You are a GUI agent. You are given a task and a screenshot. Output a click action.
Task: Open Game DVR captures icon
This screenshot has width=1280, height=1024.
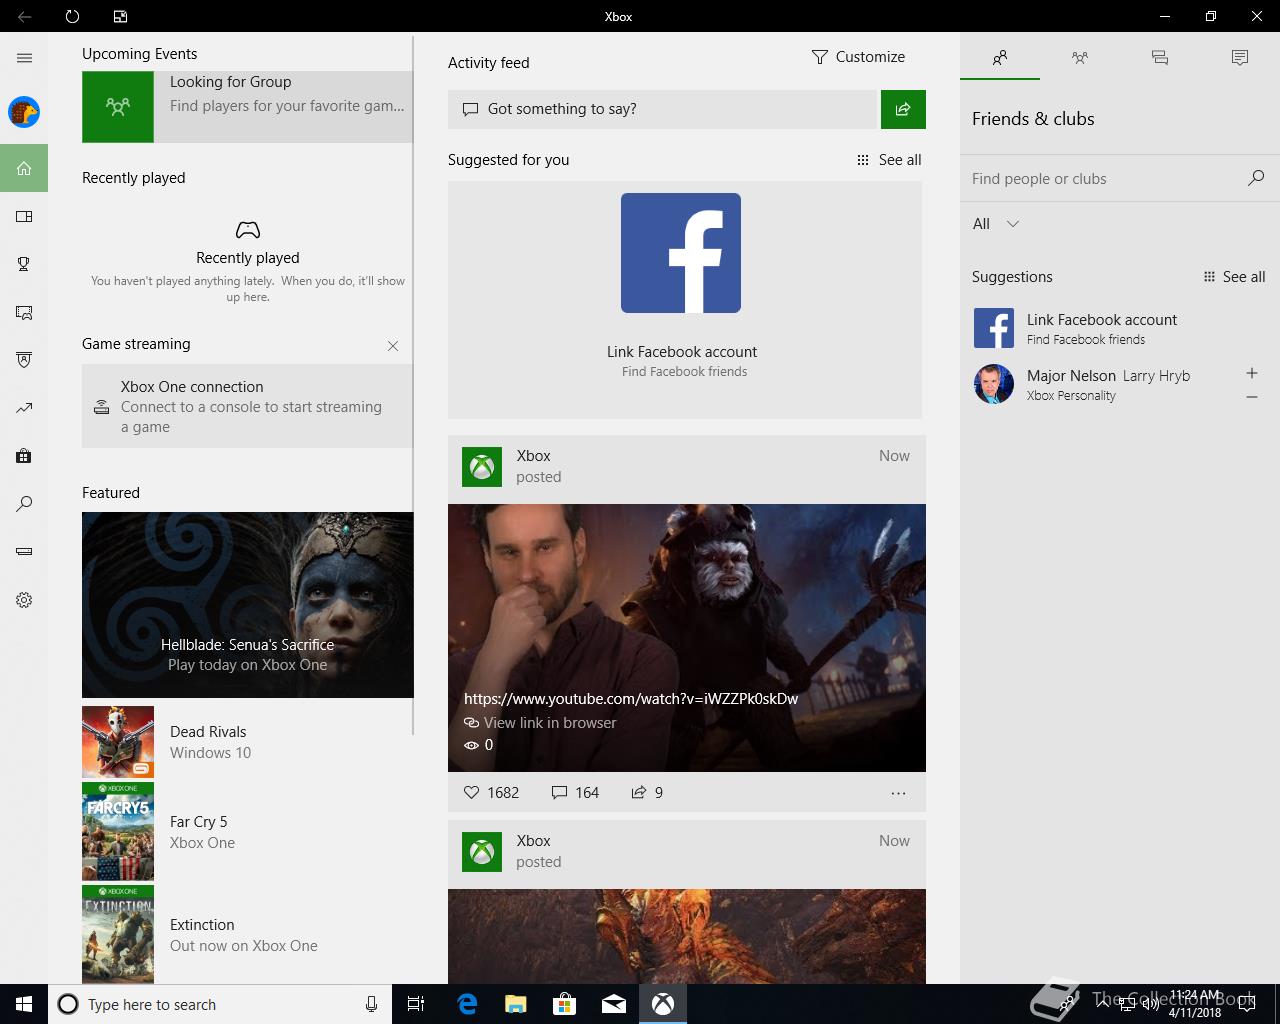click(24, 312)
